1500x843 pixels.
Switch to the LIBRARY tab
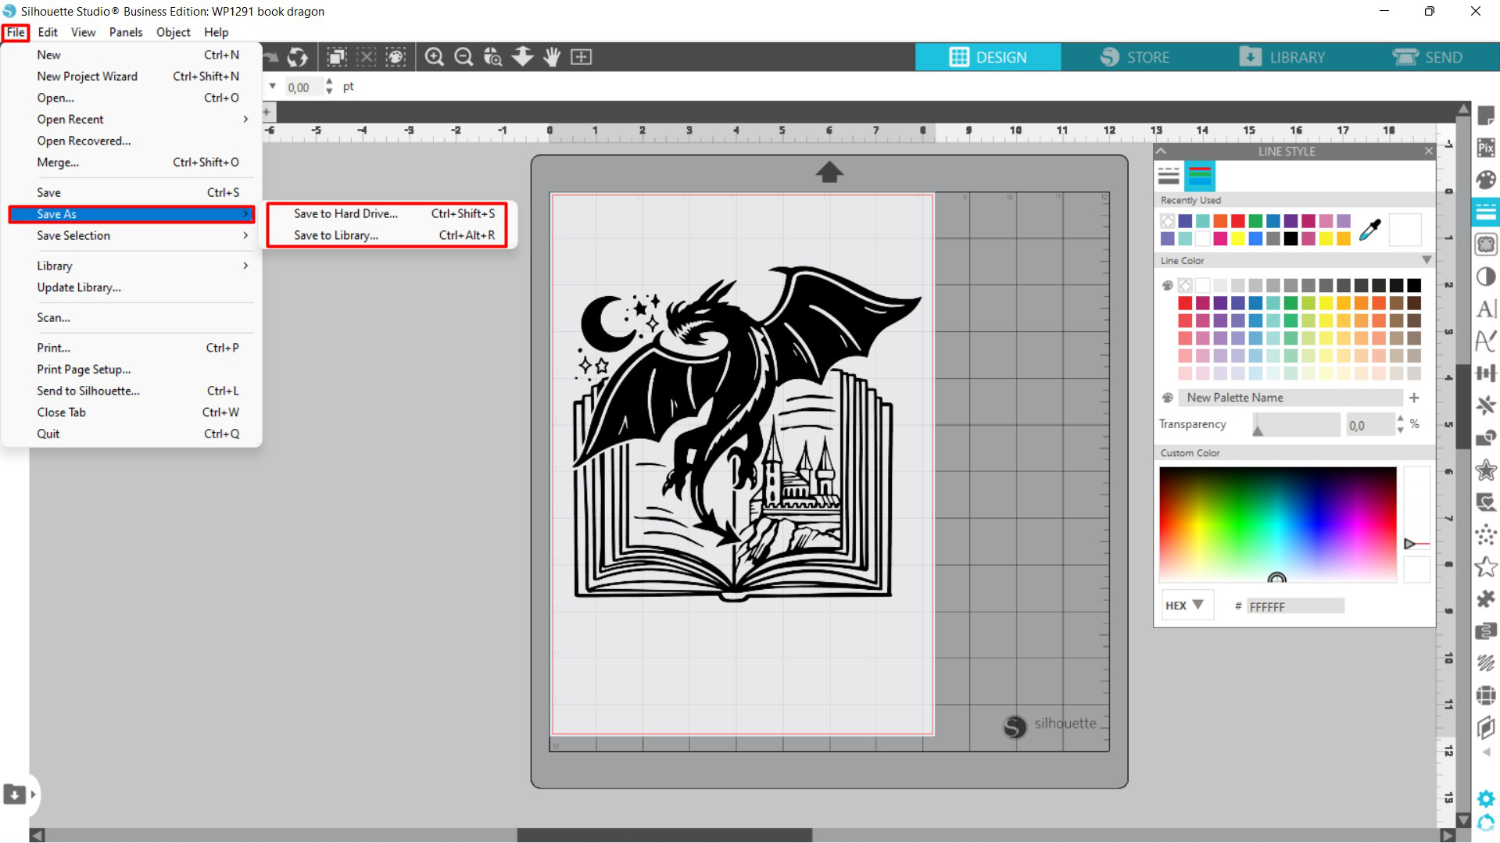[x=1281, y=57]
